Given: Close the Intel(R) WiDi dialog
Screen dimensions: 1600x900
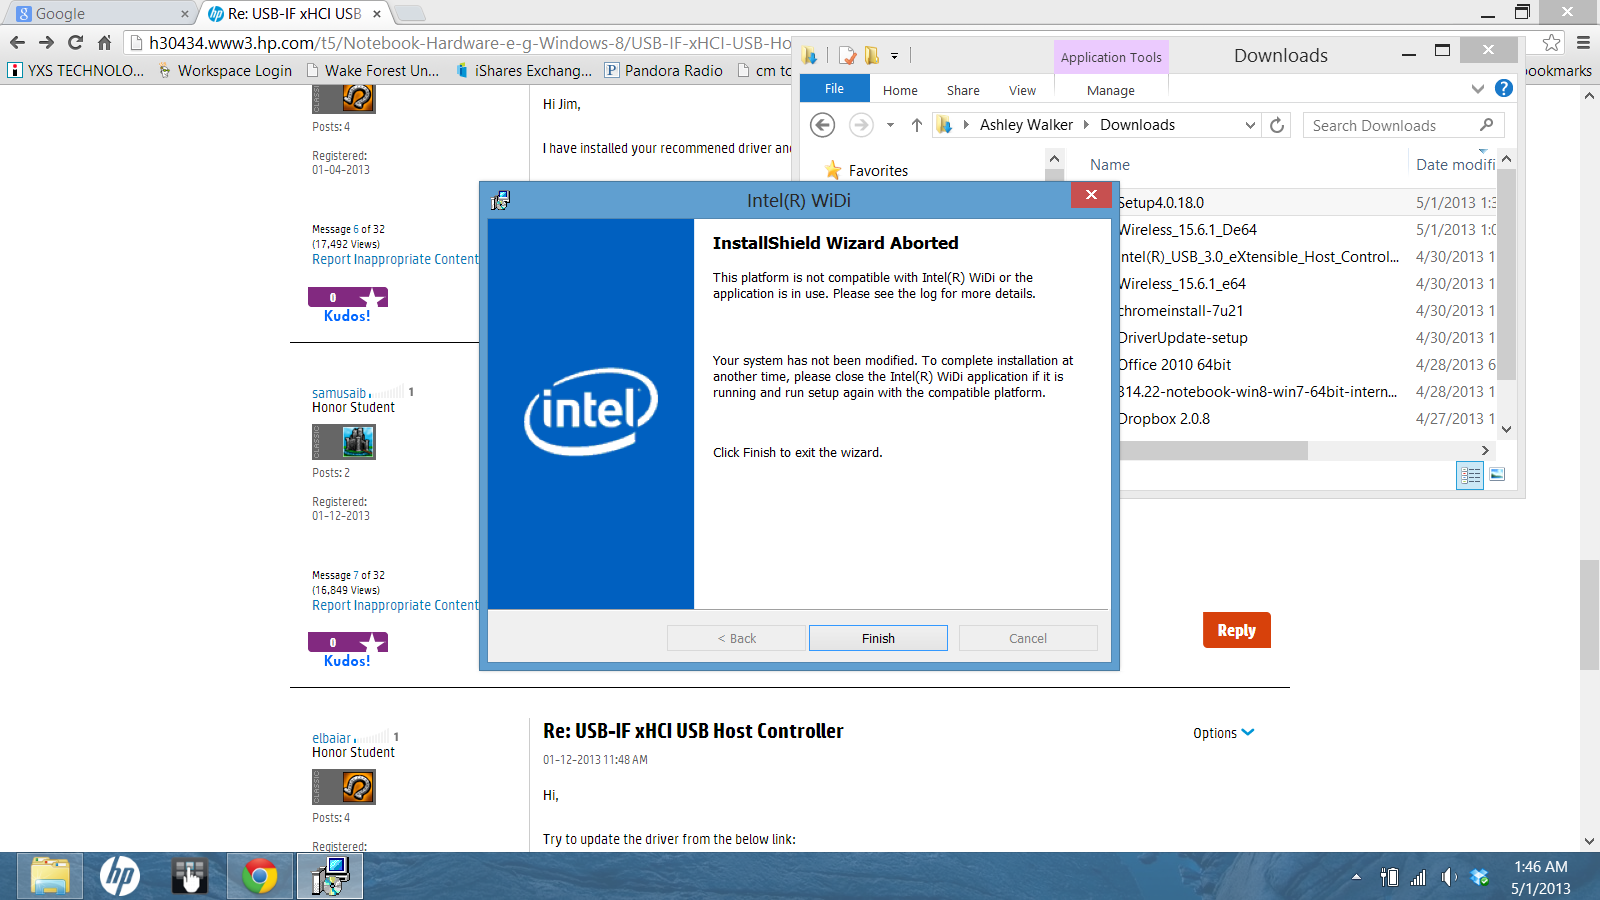Looking at the screenshot, I should pos(1091,194).
